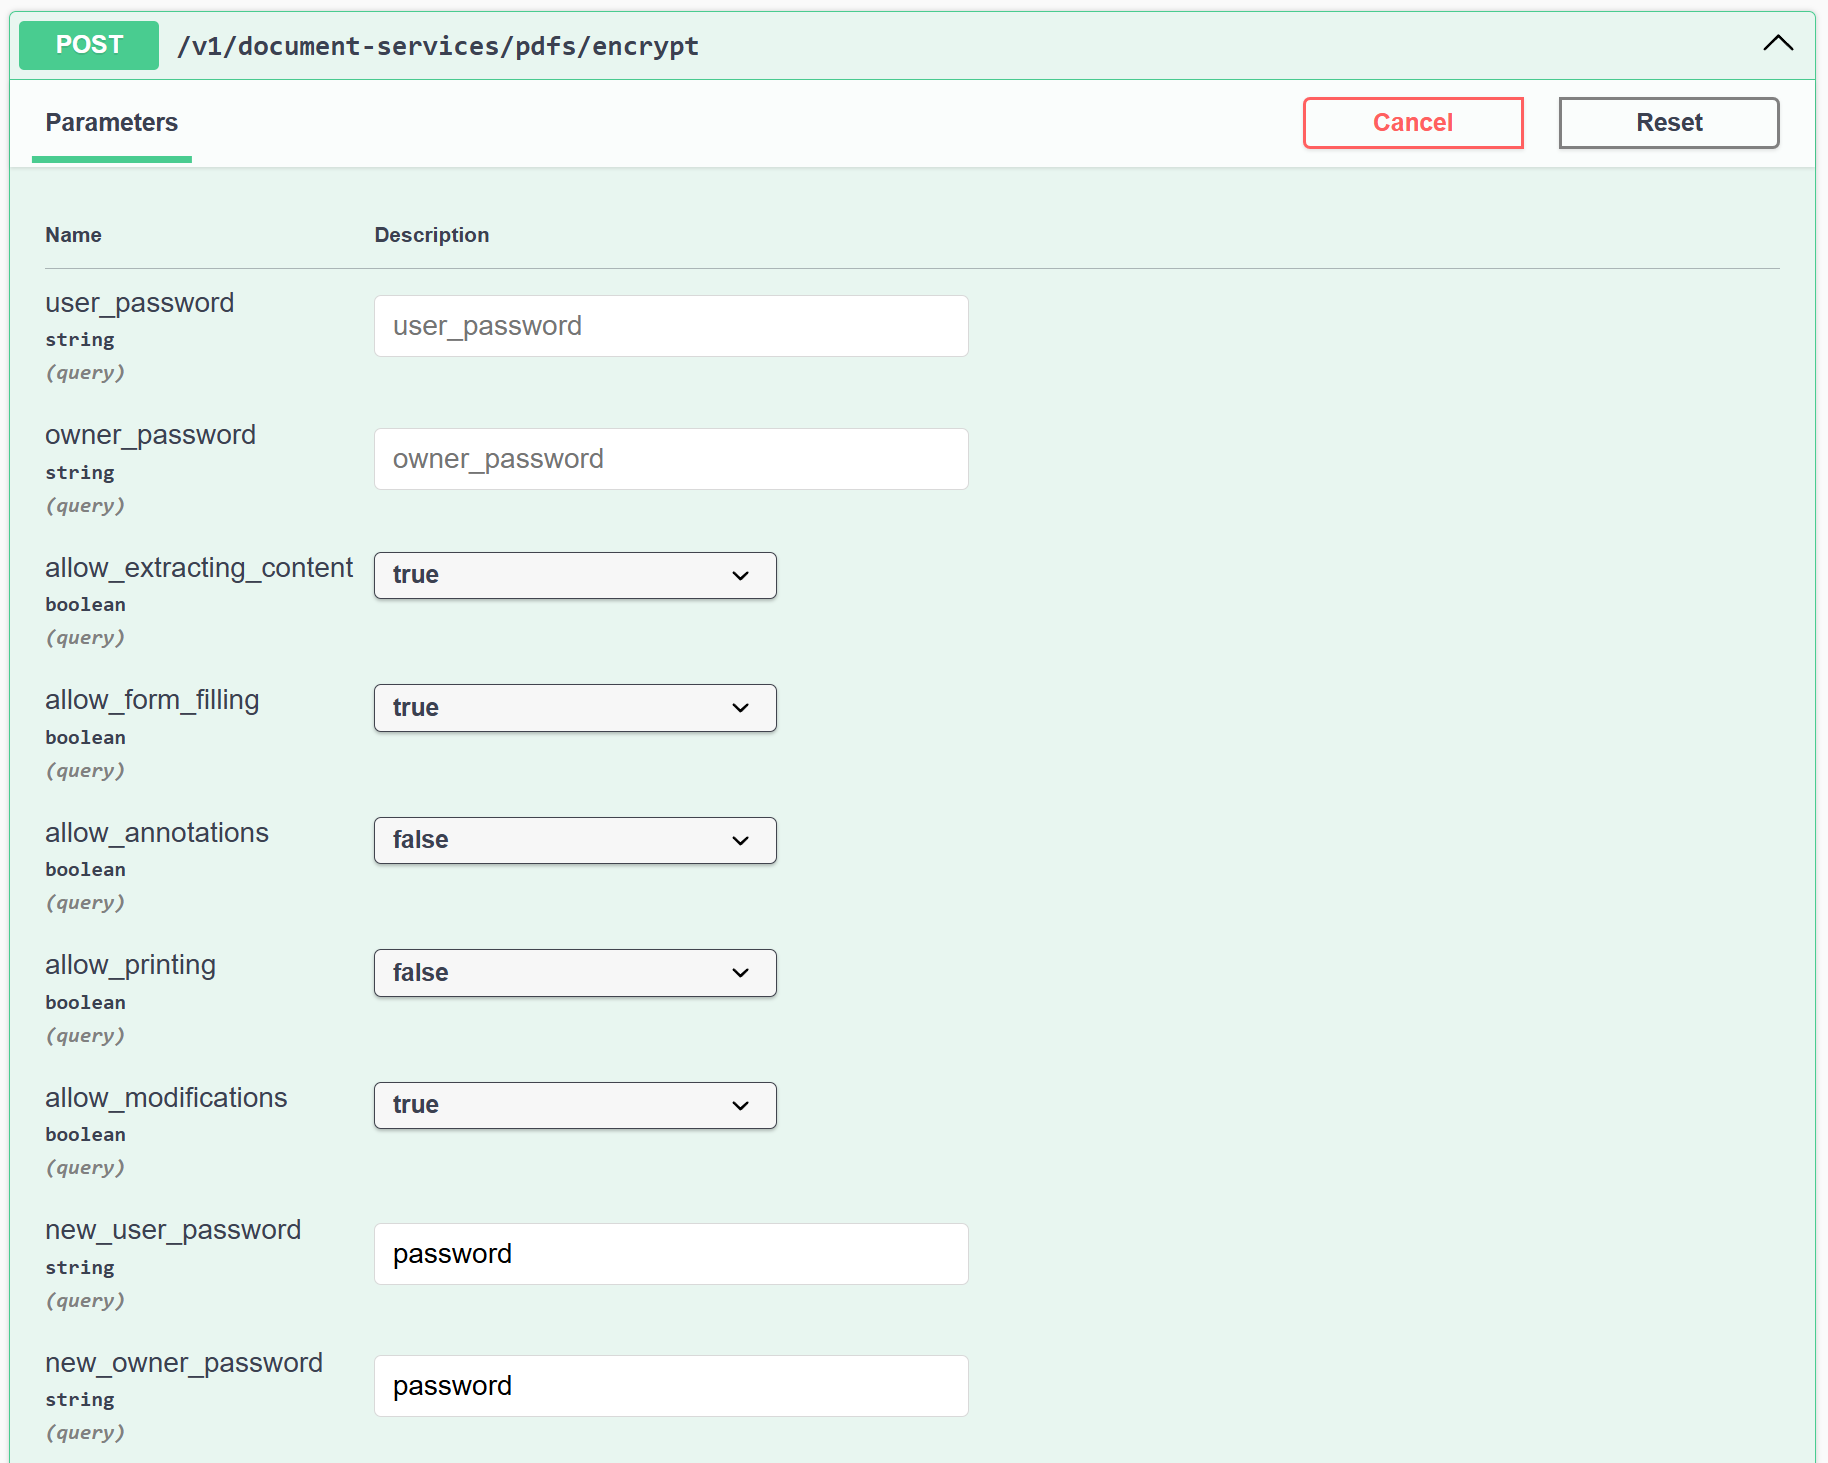Image resolution: width=1828 pixels, height=1463 pixels.
Task: Click the green POST method badge
Action: (89, 45)
